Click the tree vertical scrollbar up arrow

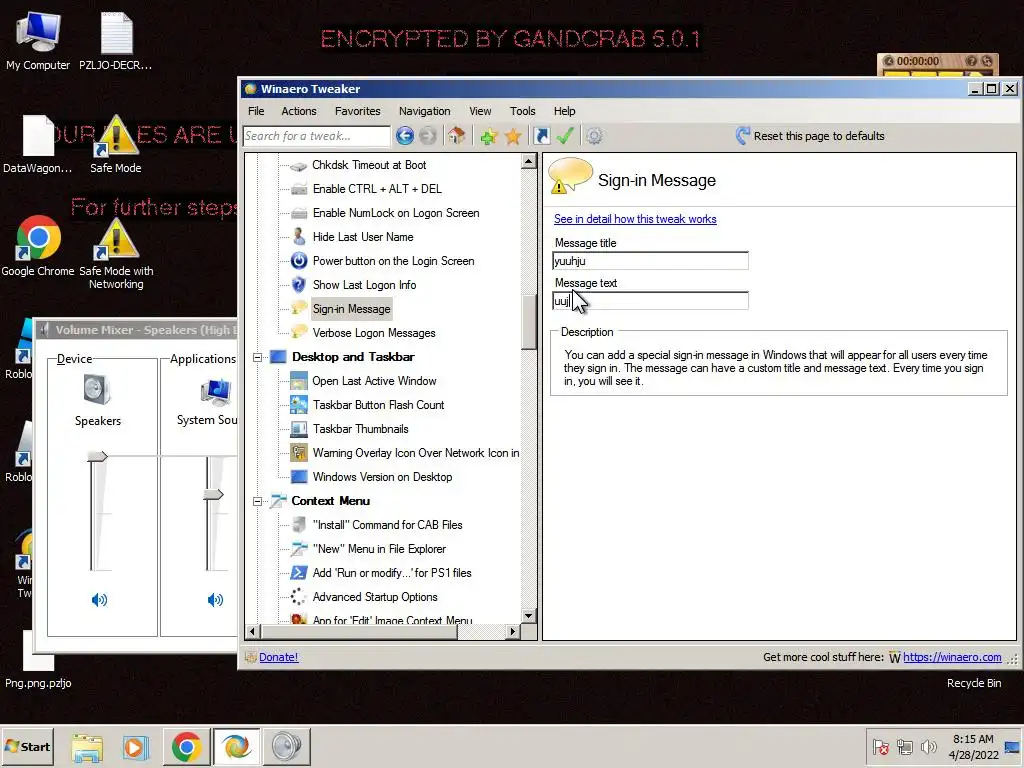coord(528,161)
